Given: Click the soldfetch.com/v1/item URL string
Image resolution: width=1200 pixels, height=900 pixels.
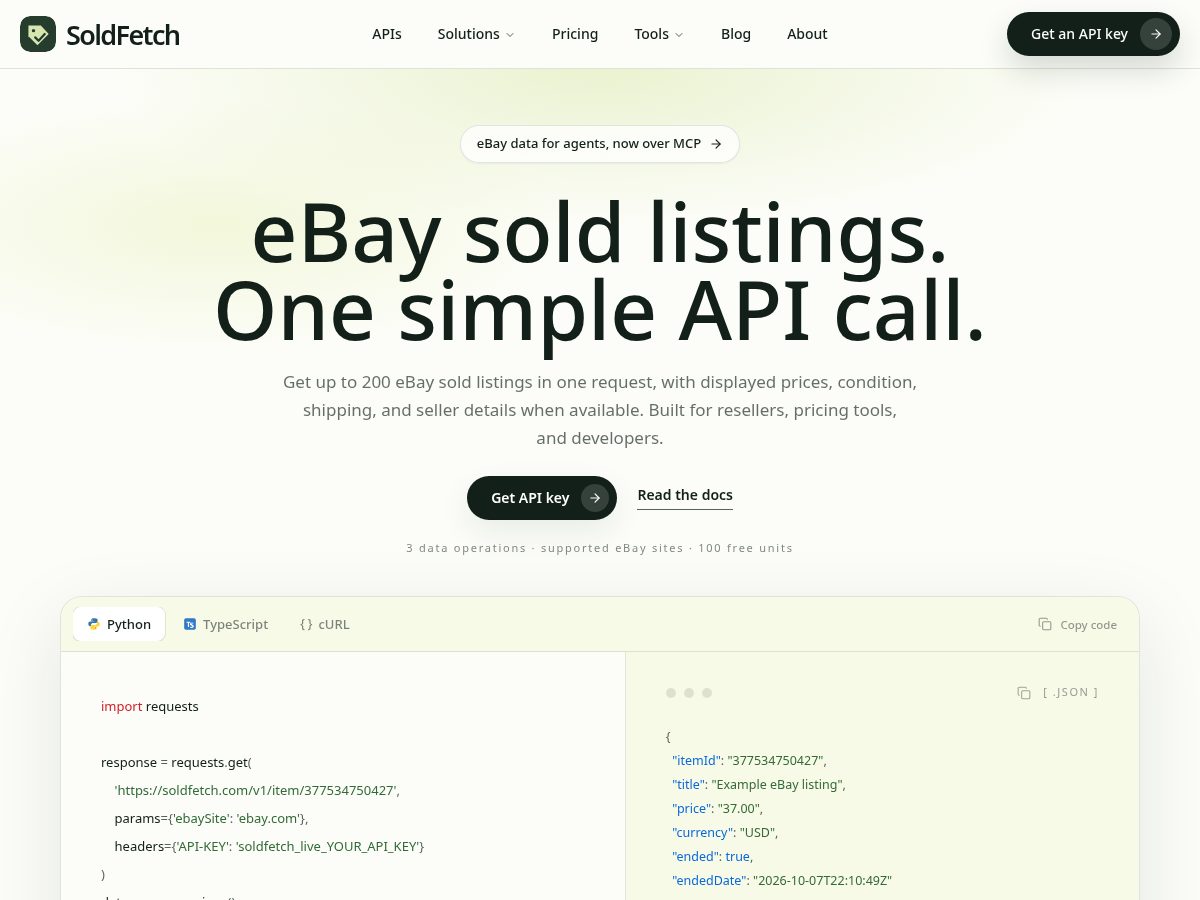Looking at the screenshot, I should [x=257, y=790].
